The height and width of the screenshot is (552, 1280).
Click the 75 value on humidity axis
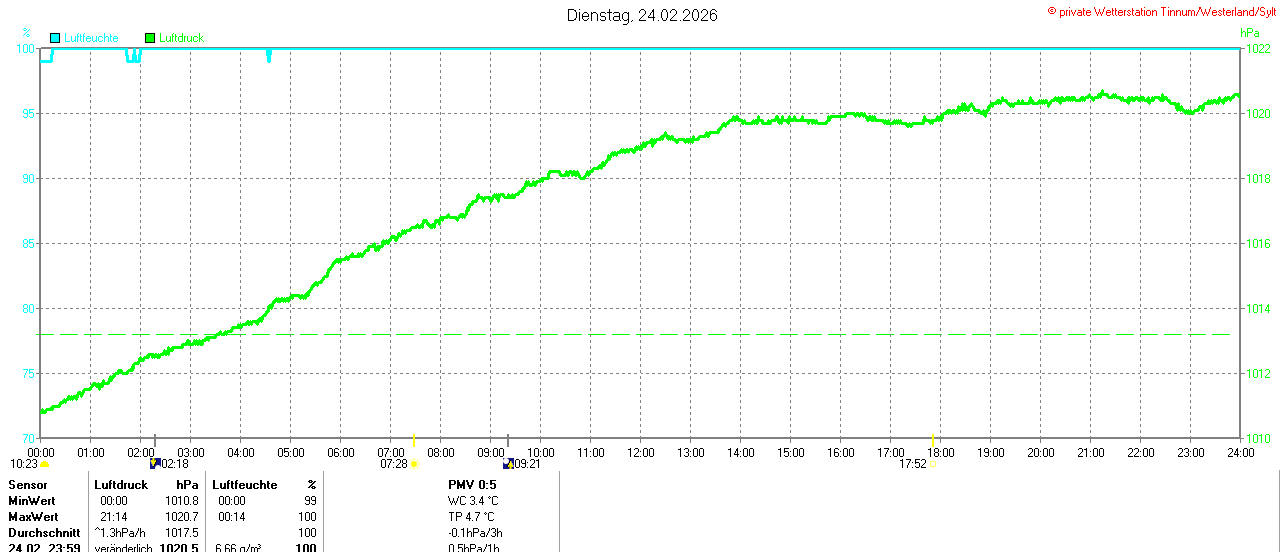pyautogui.click(x=28, y=374)
